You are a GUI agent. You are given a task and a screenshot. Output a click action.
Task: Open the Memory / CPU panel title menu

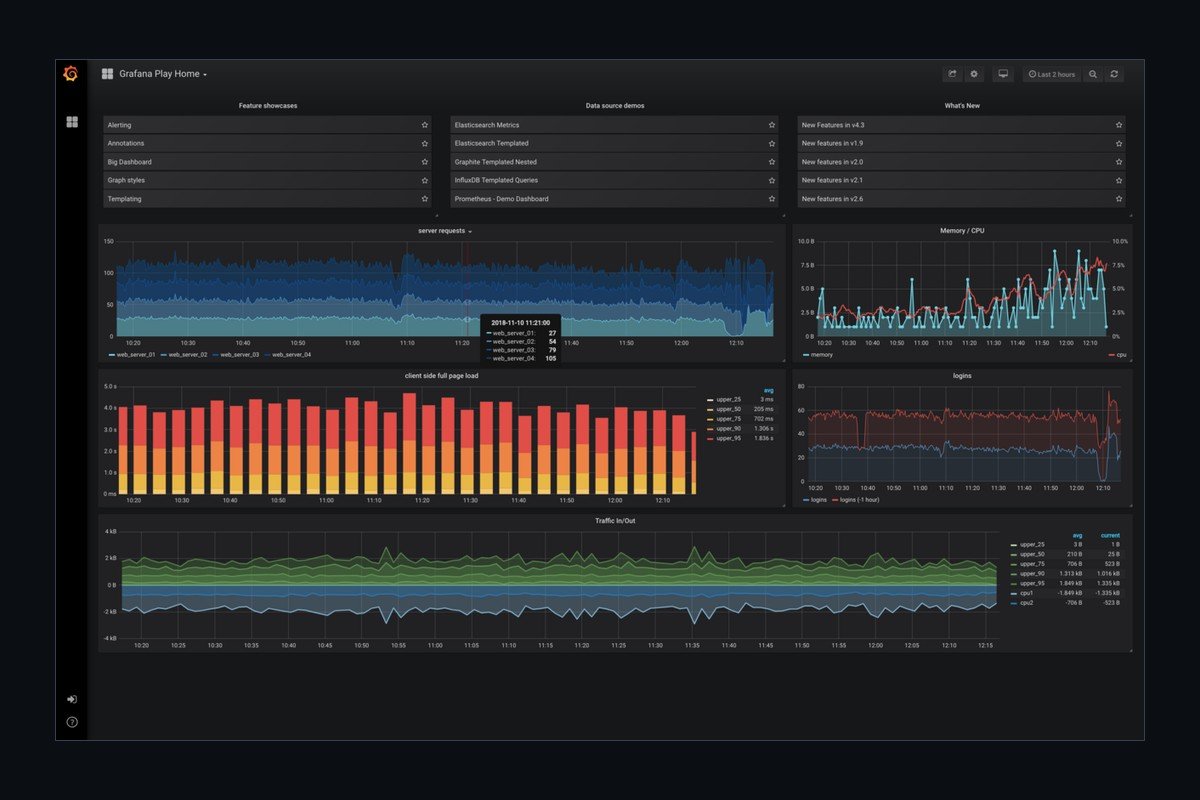[962, 231]
